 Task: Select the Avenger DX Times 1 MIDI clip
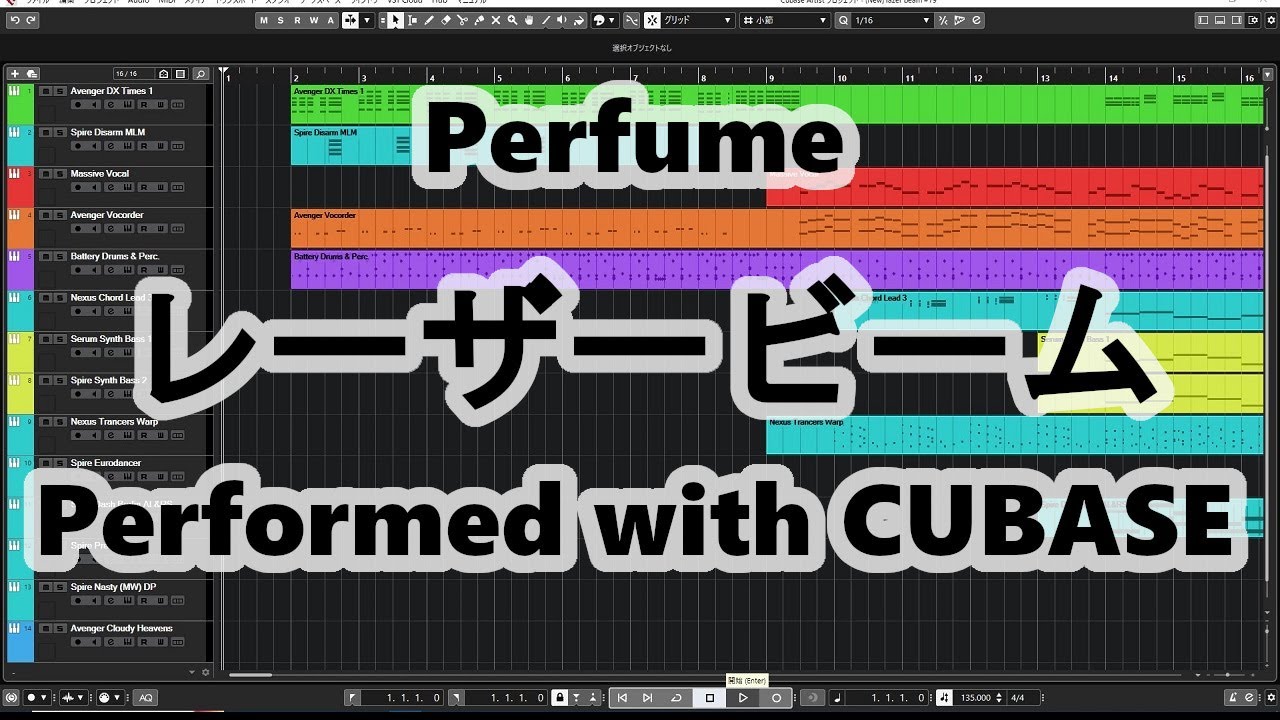tap(777, 104)
